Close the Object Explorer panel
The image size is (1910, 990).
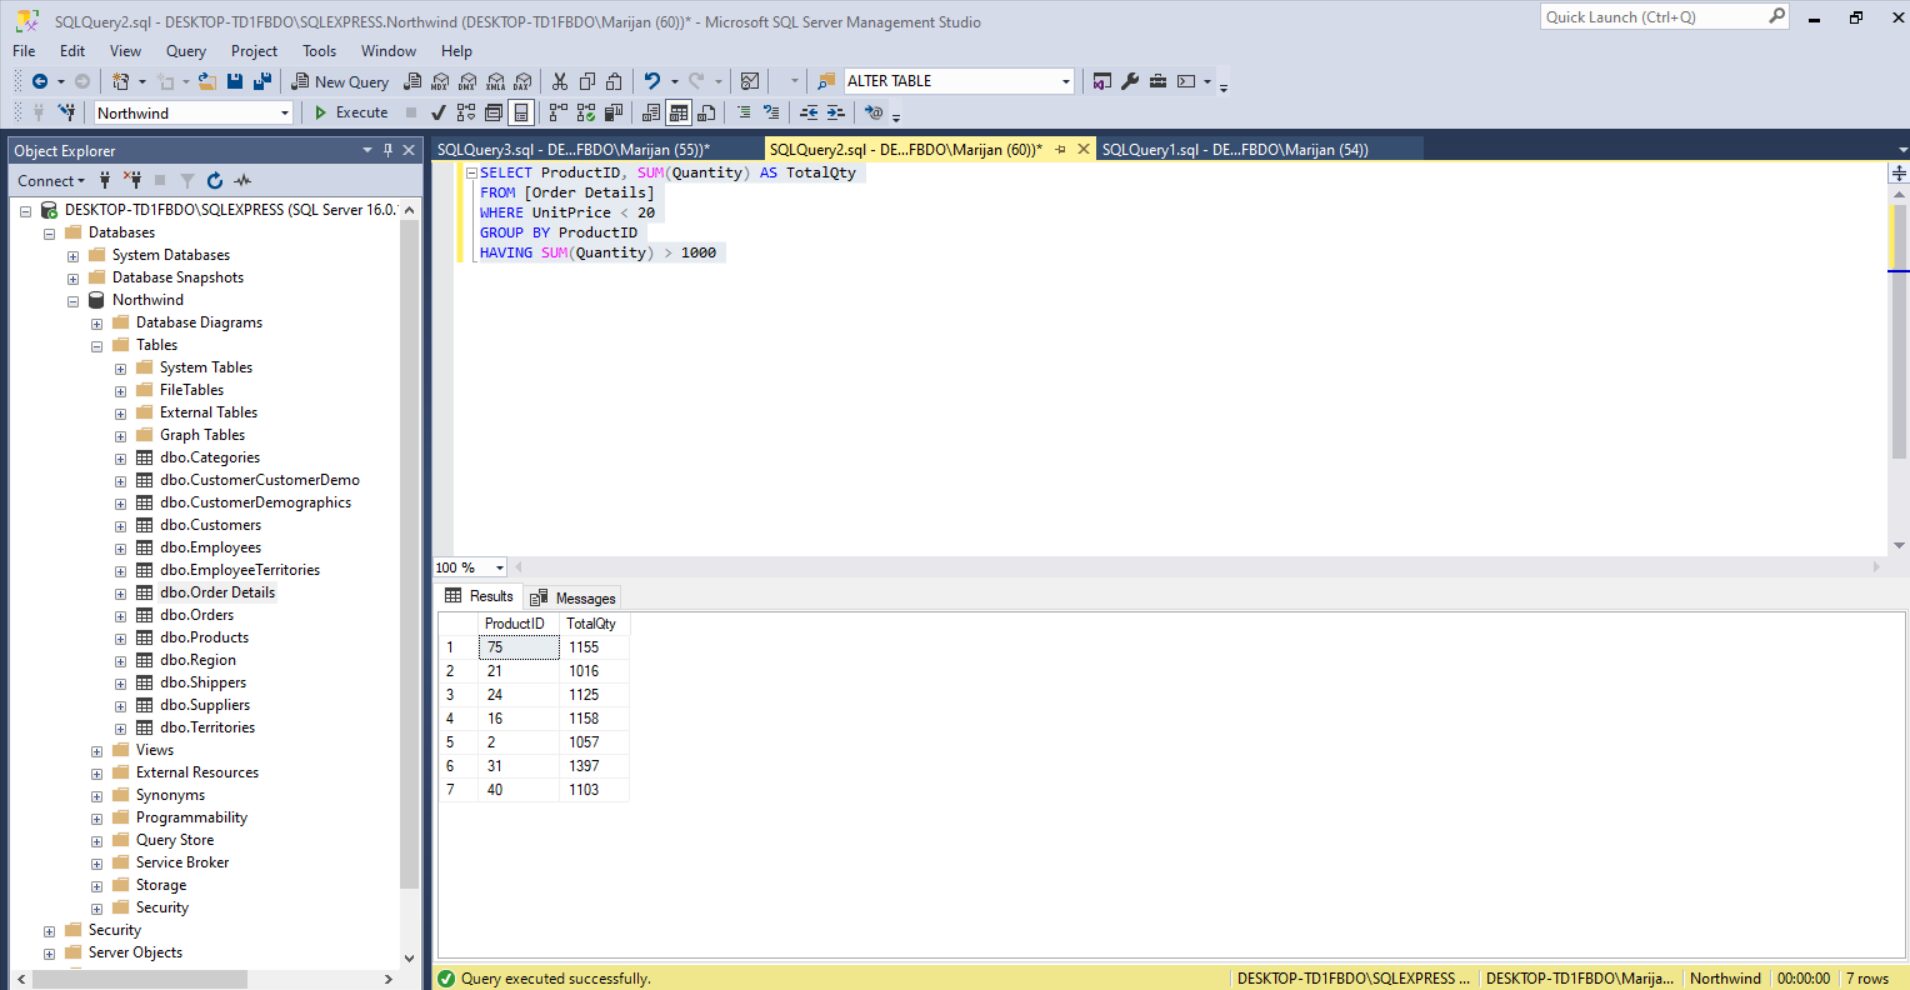coord(409,150)
